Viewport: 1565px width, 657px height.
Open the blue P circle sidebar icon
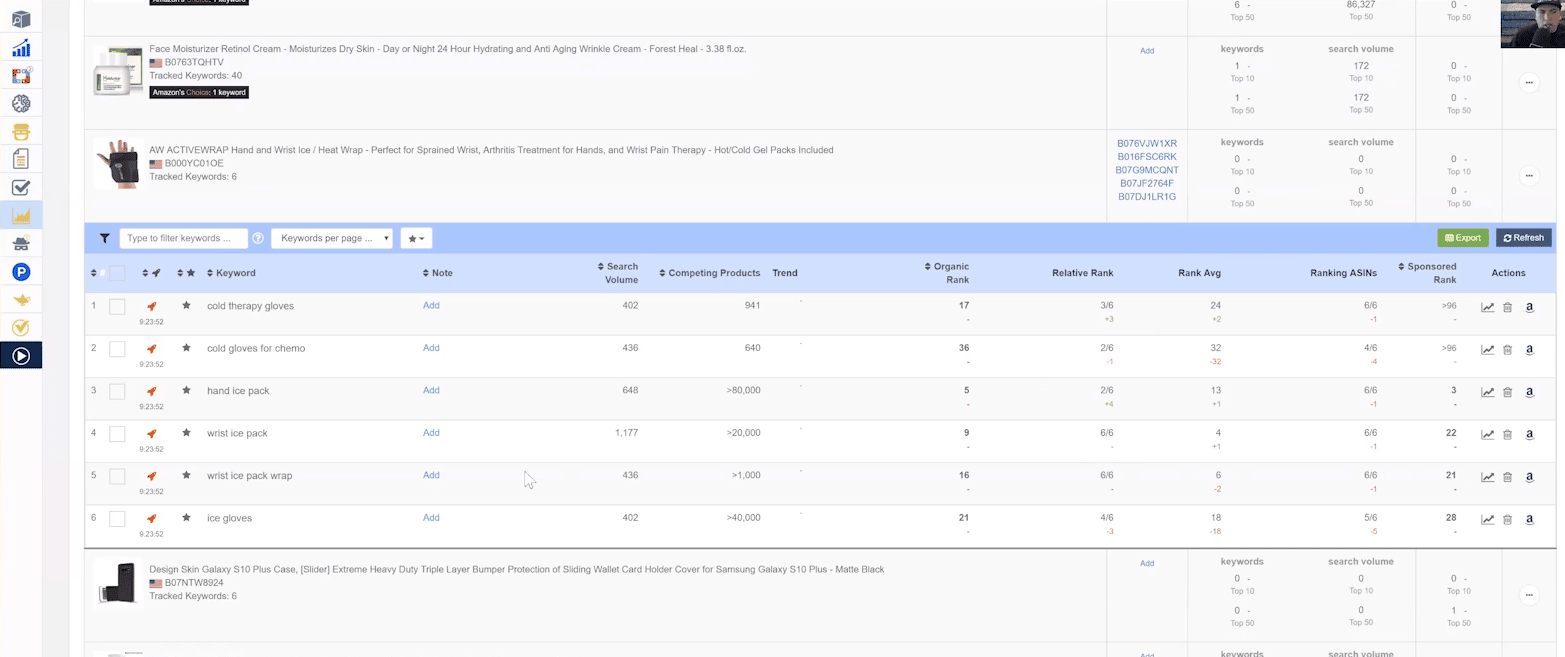click(21, 271)
